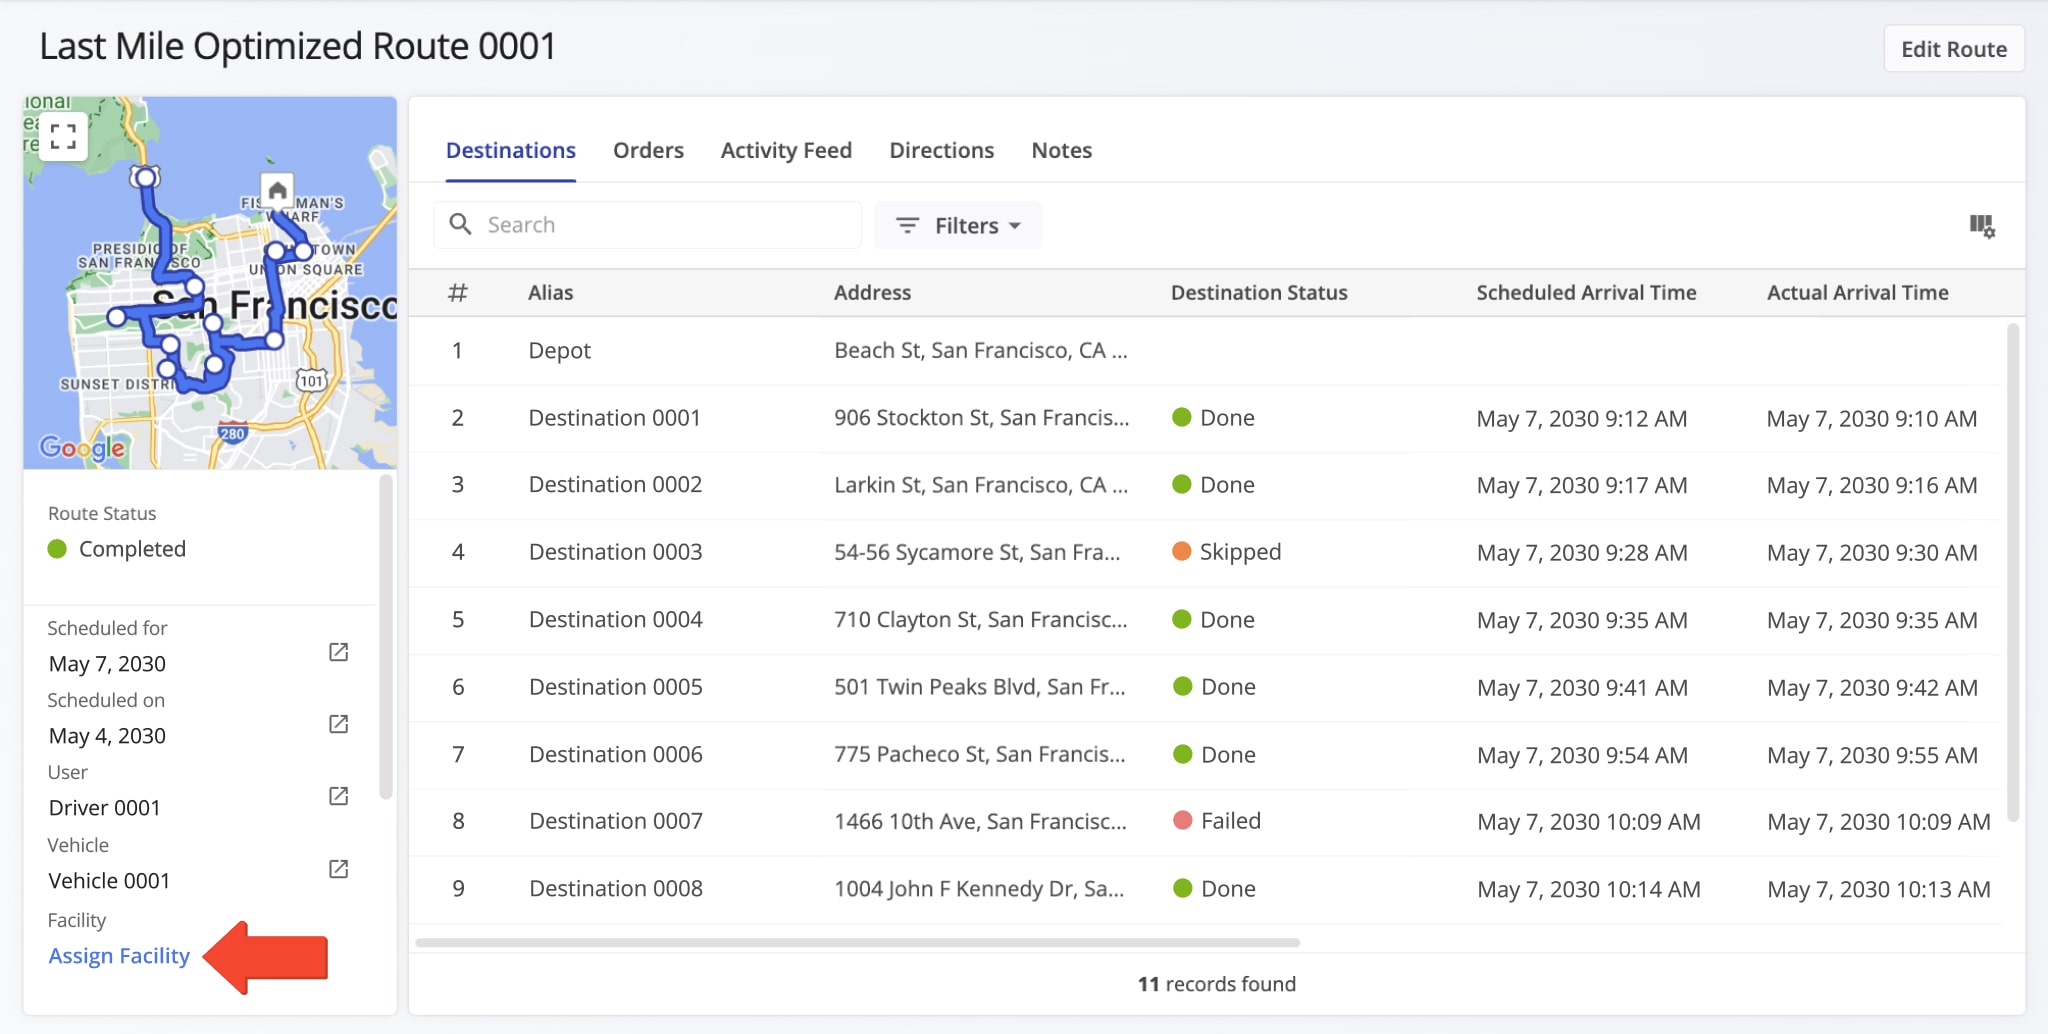Focus the Search input field
Screen dimensions: 2048x1034
point(648,225)
